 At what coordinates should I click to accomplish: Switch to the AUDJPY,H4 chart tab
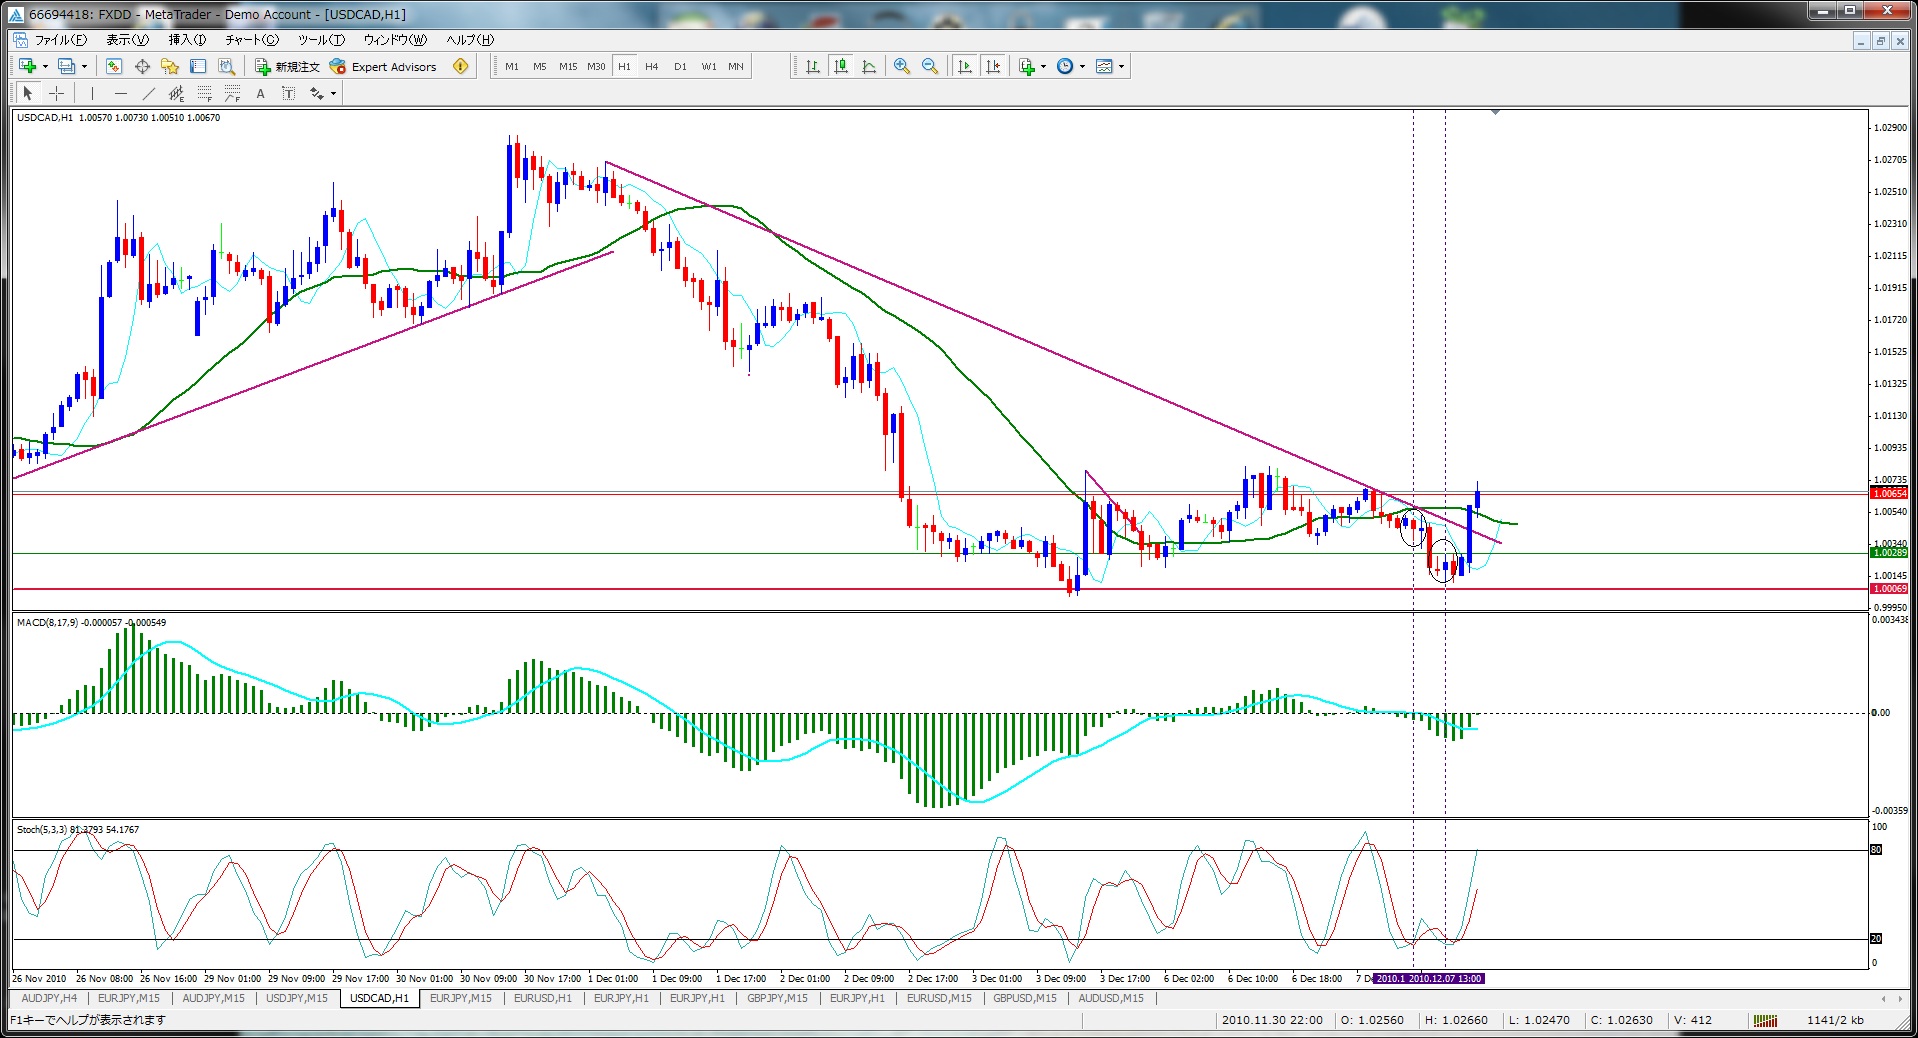[49, 998]
